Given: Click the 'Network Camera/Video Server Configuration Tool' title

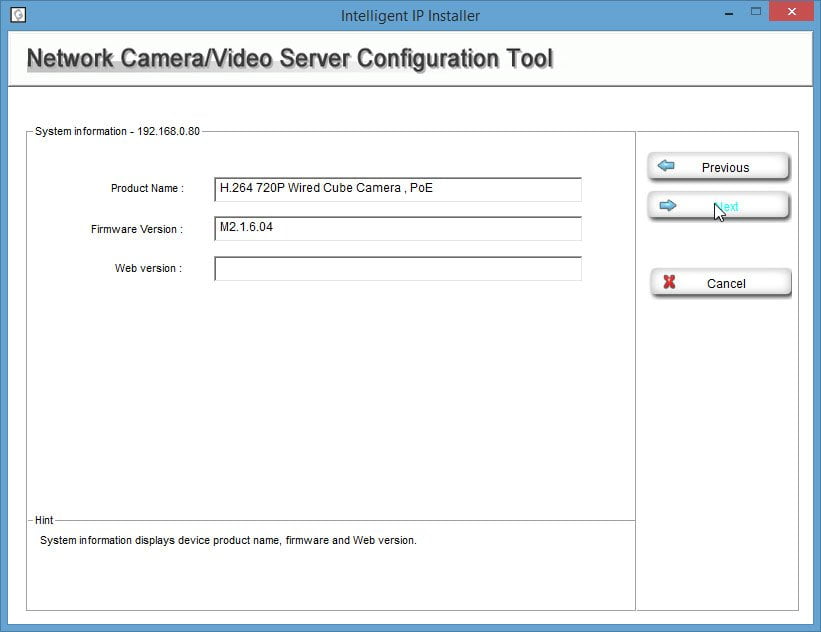Looking at the screenshot, I should (290, 58).
